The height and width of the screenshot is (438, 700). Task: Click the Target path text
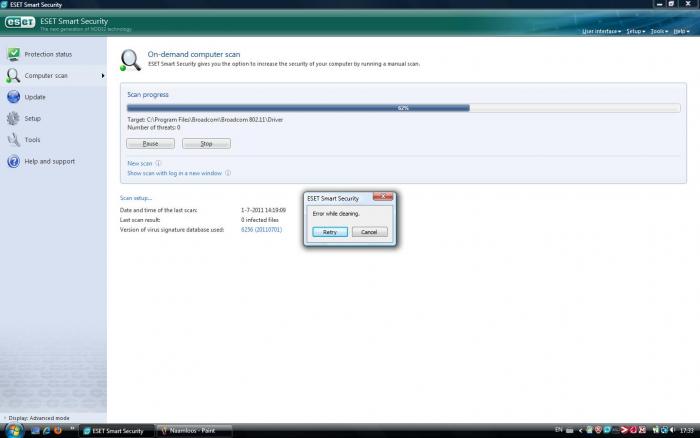(x=205, y=120)
